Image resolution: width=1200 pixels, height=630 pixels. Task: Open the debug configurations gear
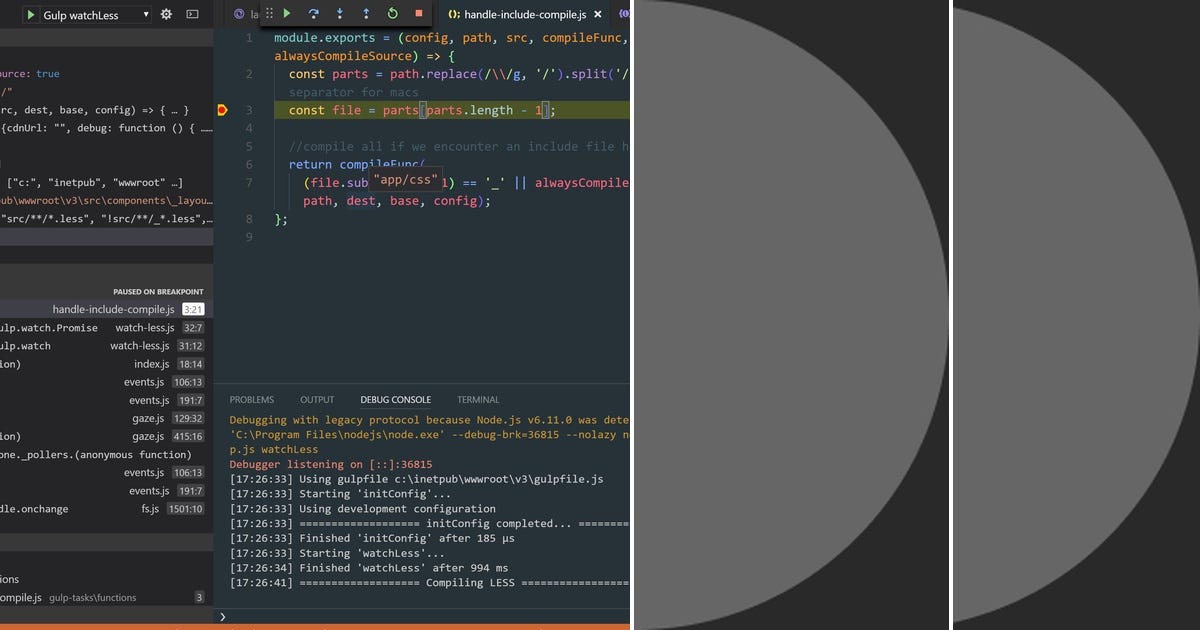tap(166, 14)
